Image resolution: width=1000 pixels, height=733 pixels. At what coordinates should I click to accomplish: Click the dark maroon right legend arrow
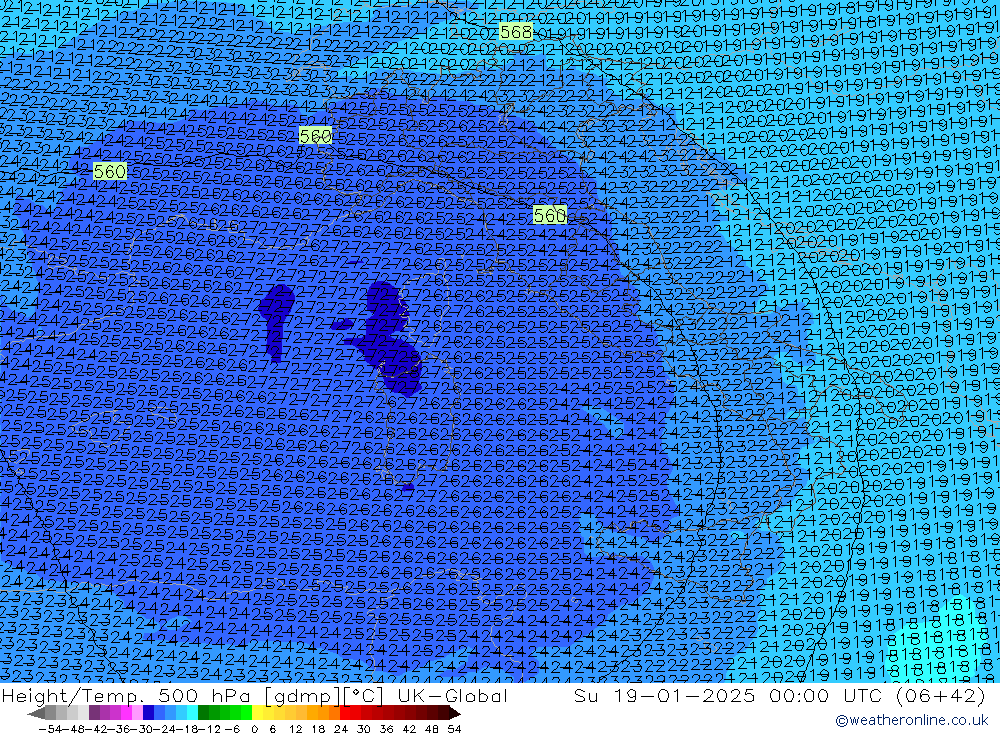[454, 713]
